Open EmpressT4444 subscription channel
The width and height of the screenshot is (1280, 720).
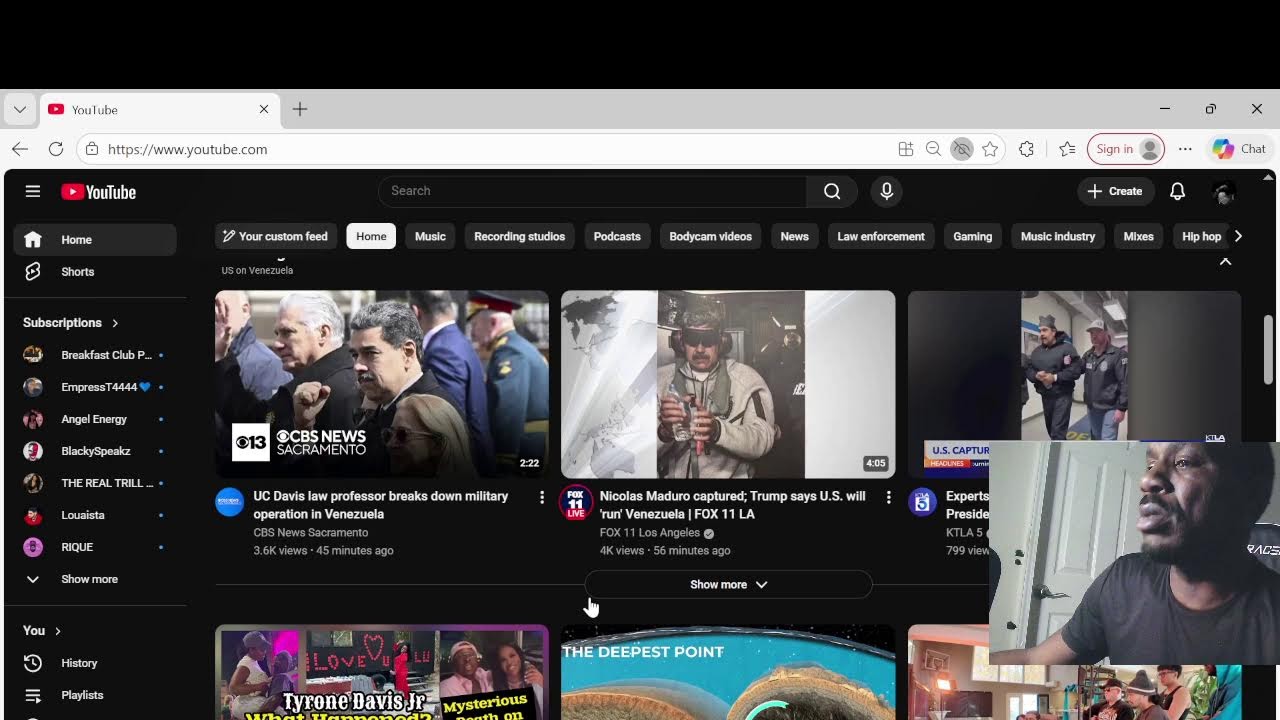(95, 387)
